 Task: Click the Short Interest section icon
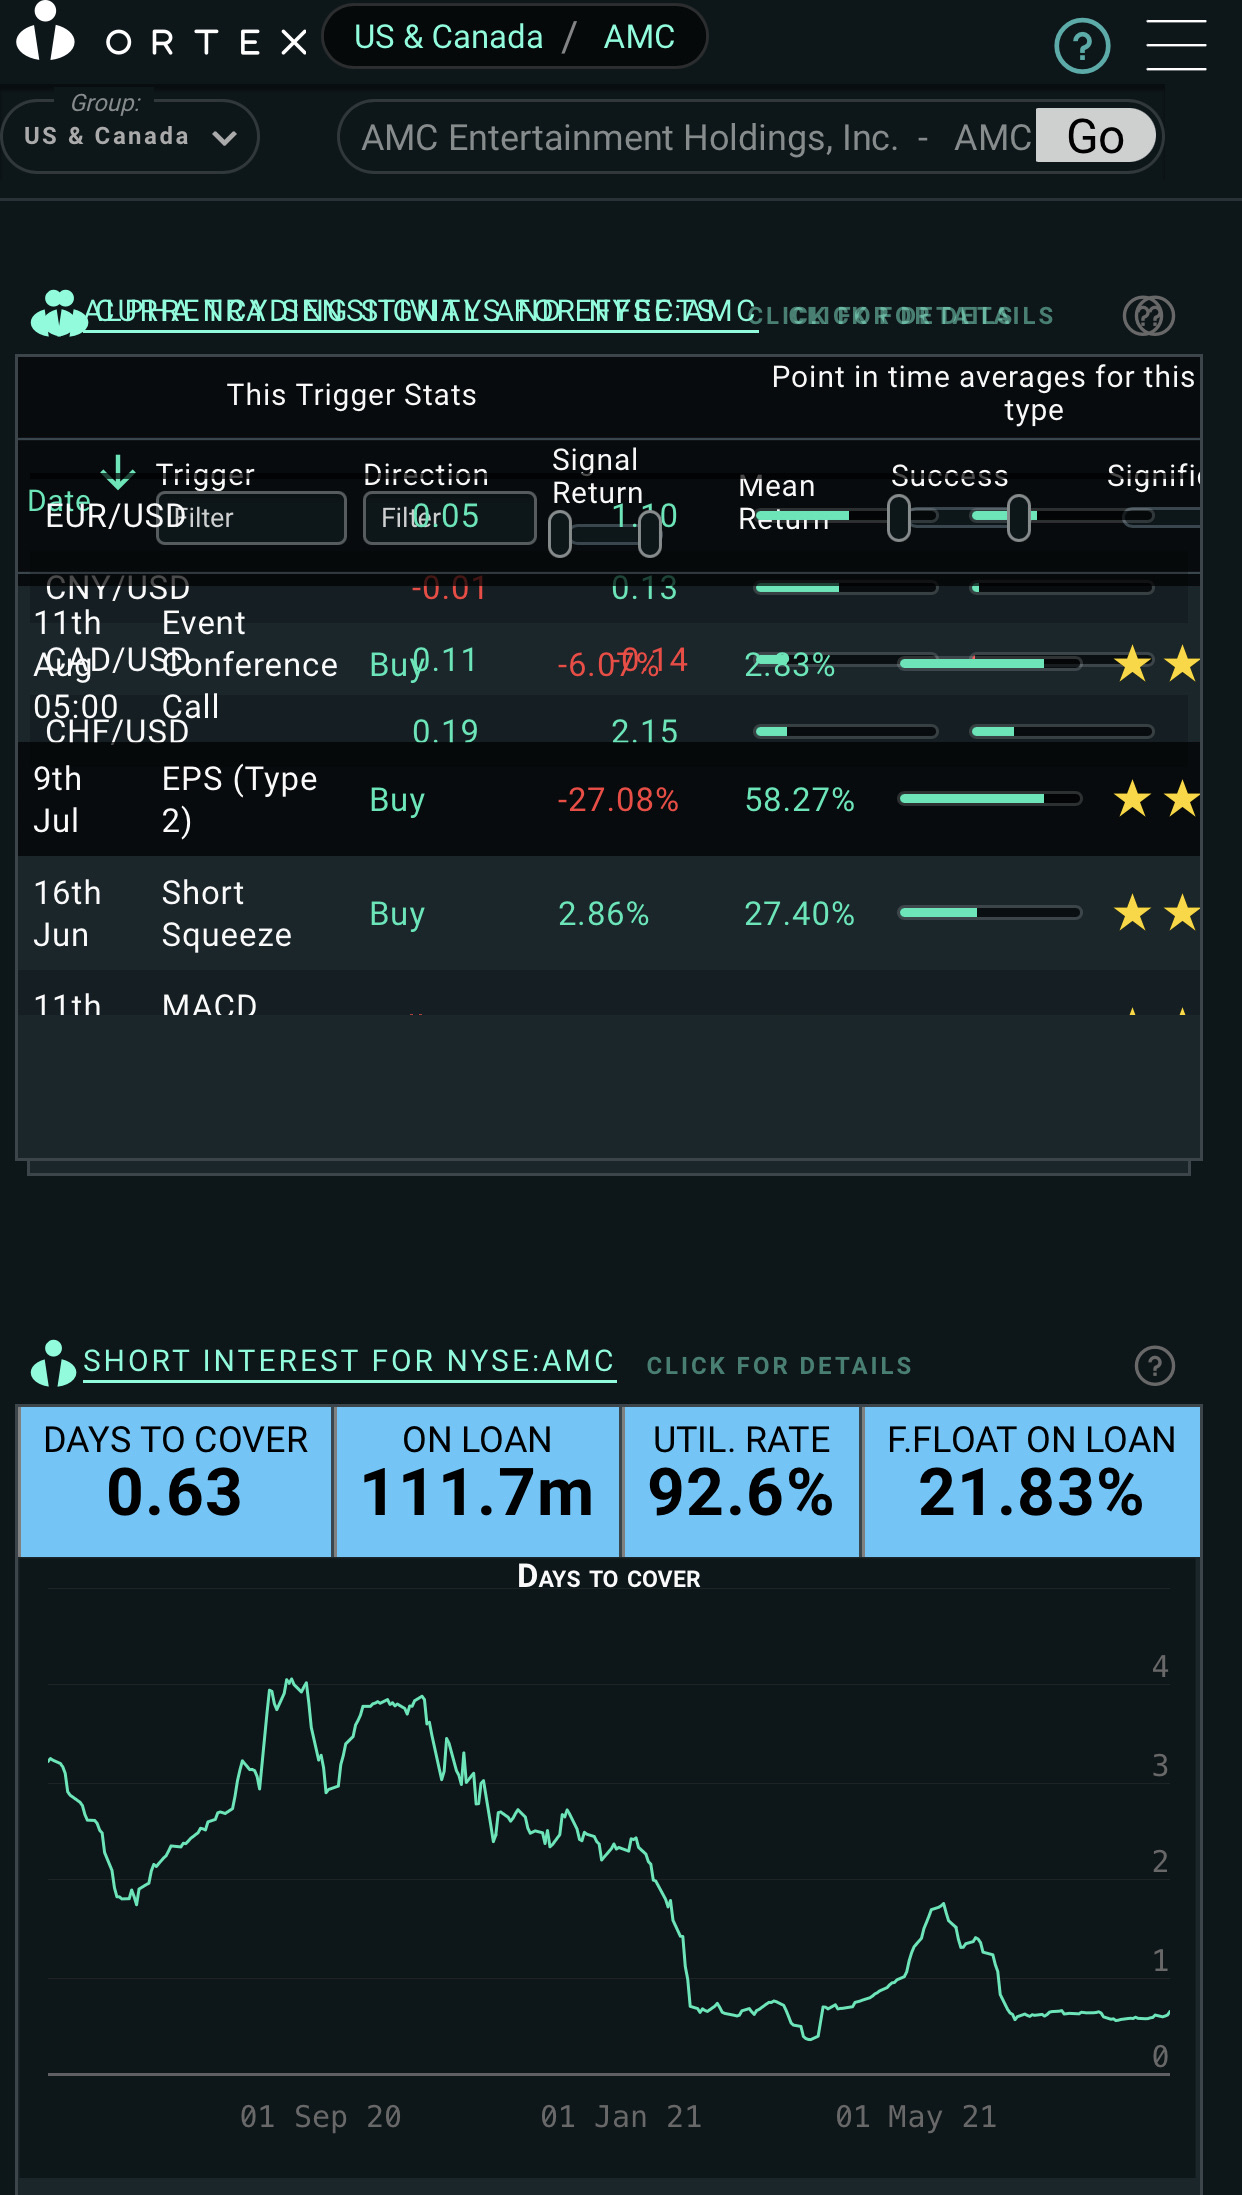pyautogui.click(x=53, y=1364)
